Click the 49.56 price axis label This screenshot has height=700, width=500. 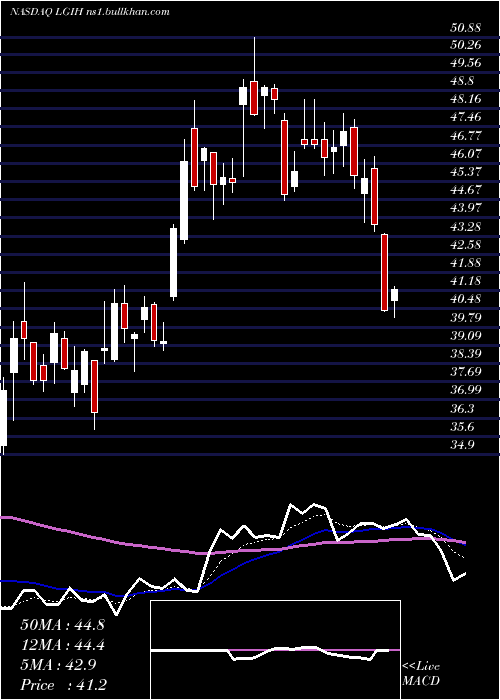[466, 63]
